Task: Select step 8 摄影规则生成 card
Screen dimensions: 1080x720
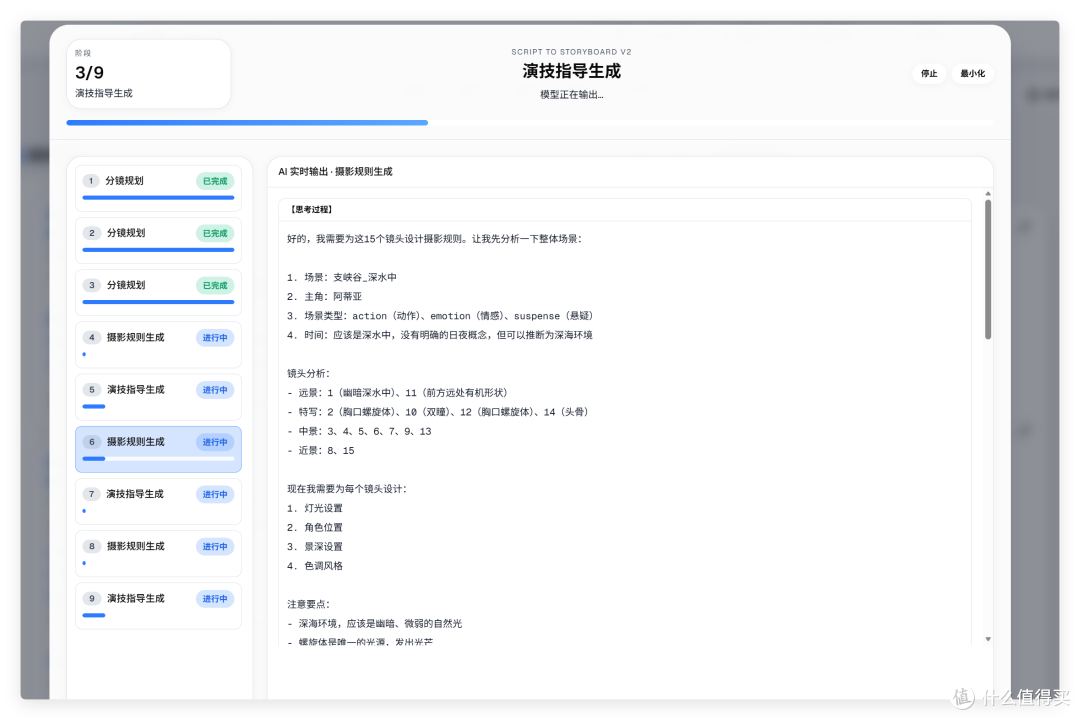Action: point(158,553)
